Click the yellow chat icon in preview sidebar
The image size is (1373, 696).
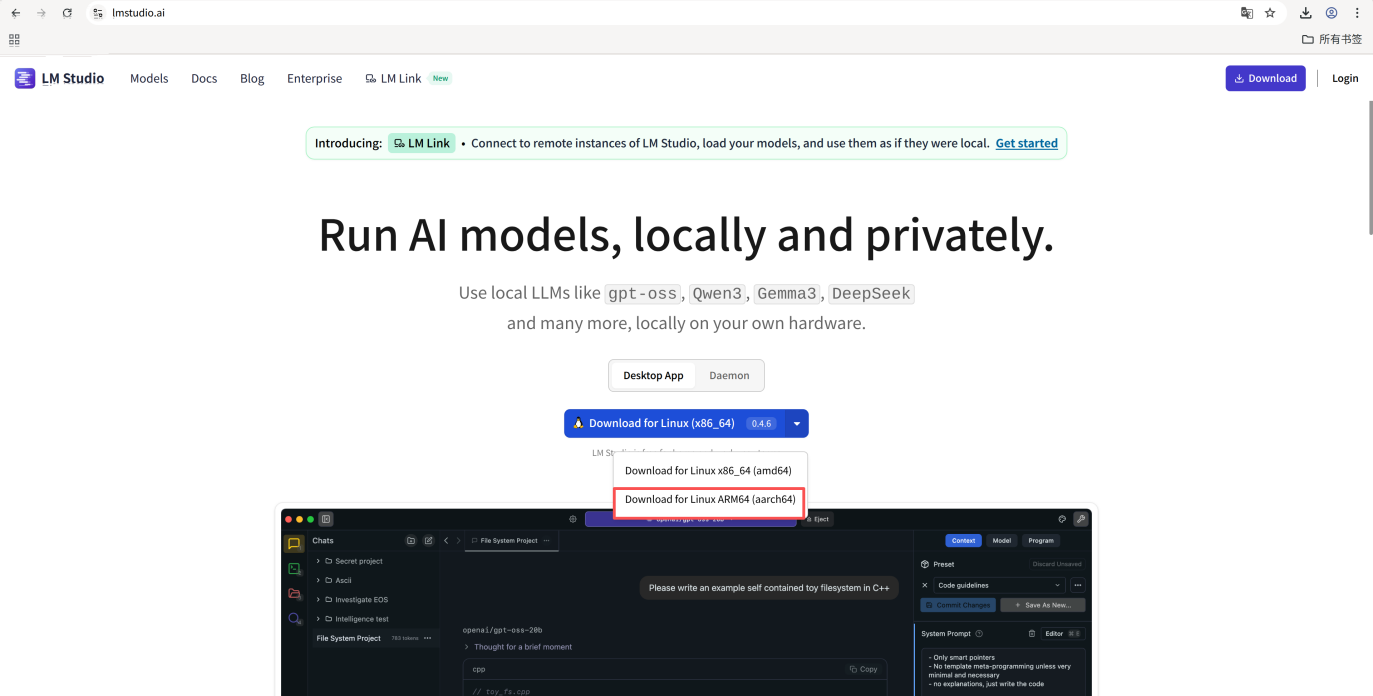pos(294,544)
